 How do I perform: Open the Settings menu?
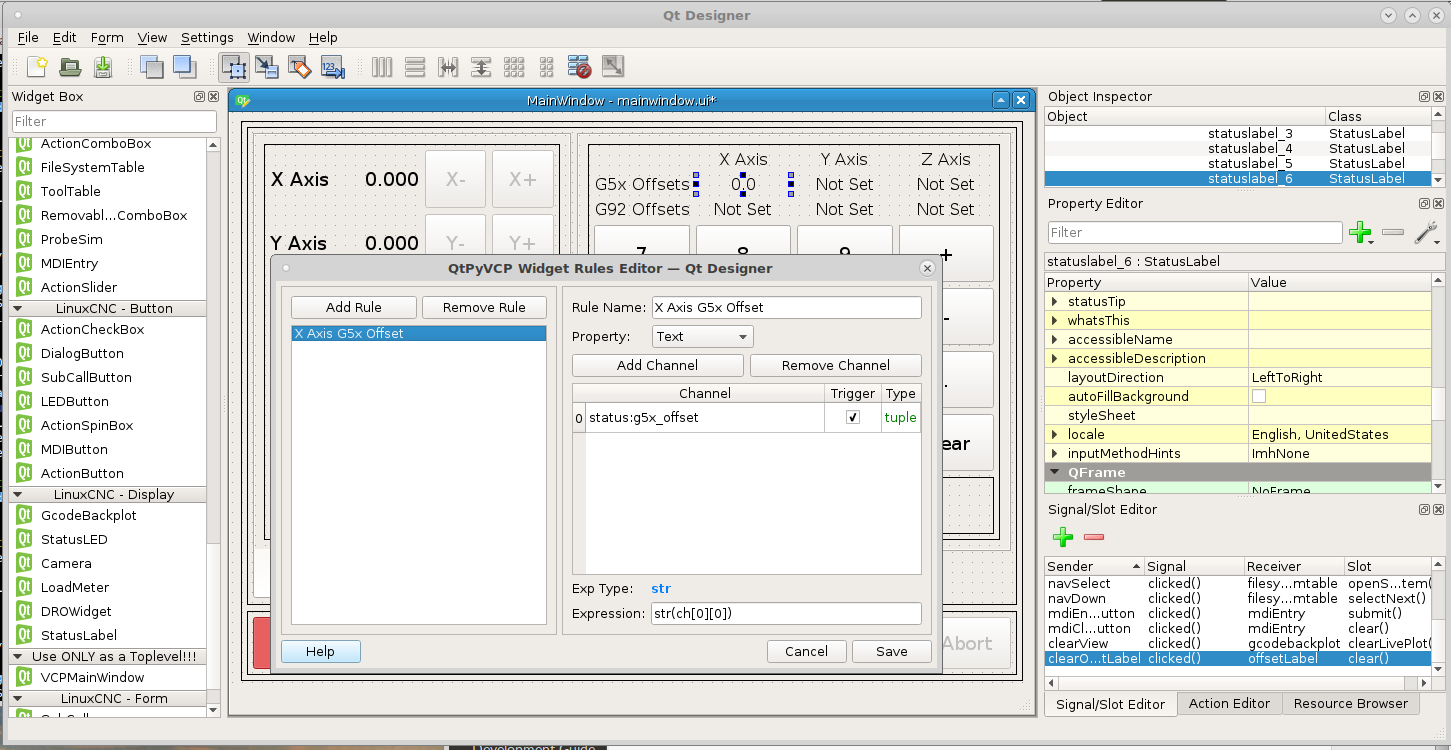tap(207, 38)
